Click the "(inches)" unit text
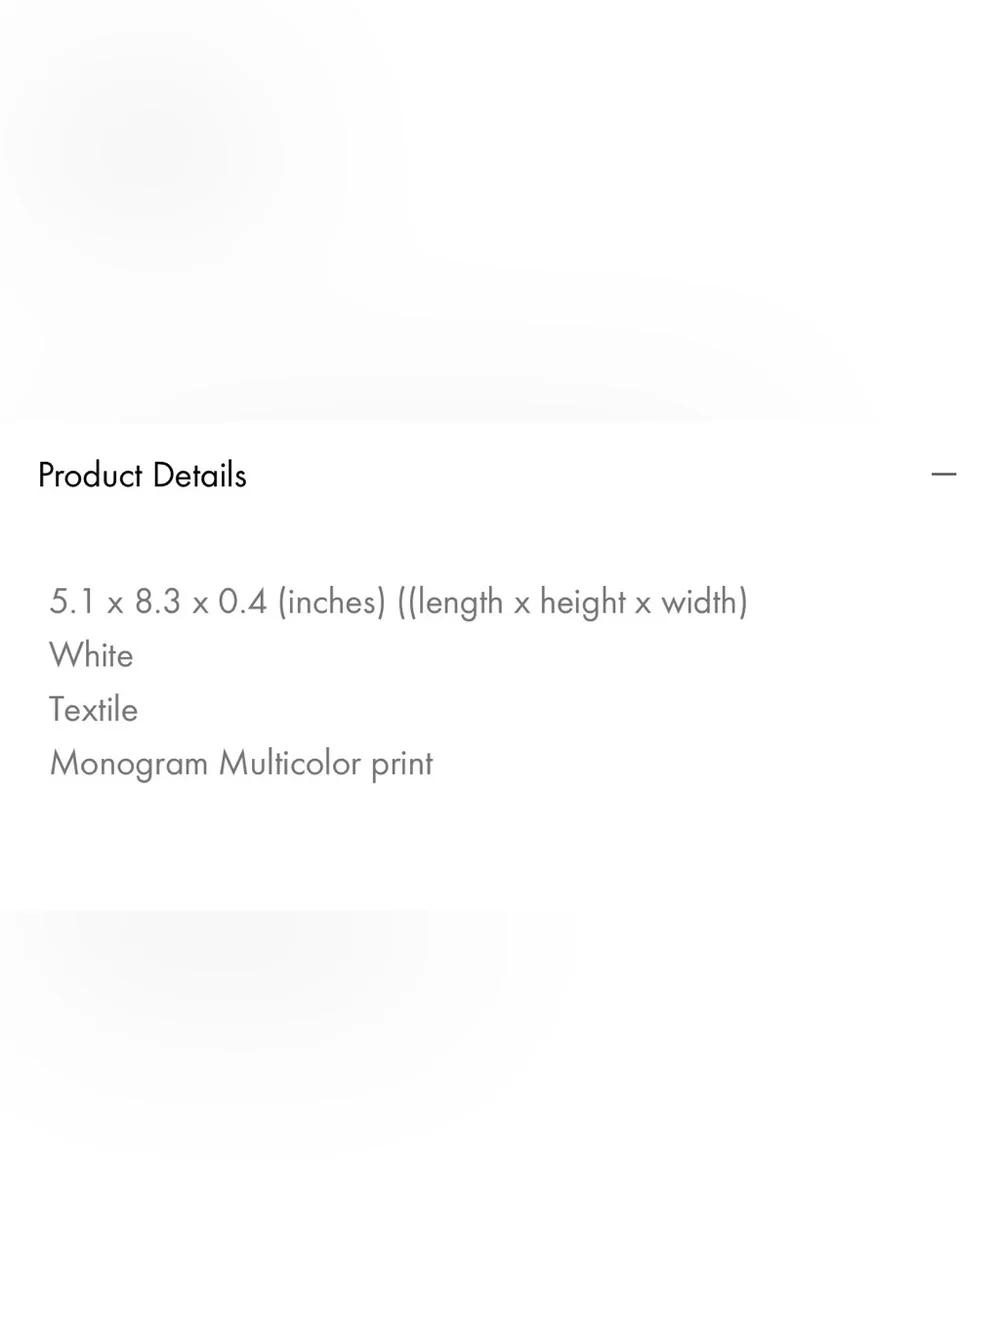1000x1333 pixels. click(x=331, y=602)
